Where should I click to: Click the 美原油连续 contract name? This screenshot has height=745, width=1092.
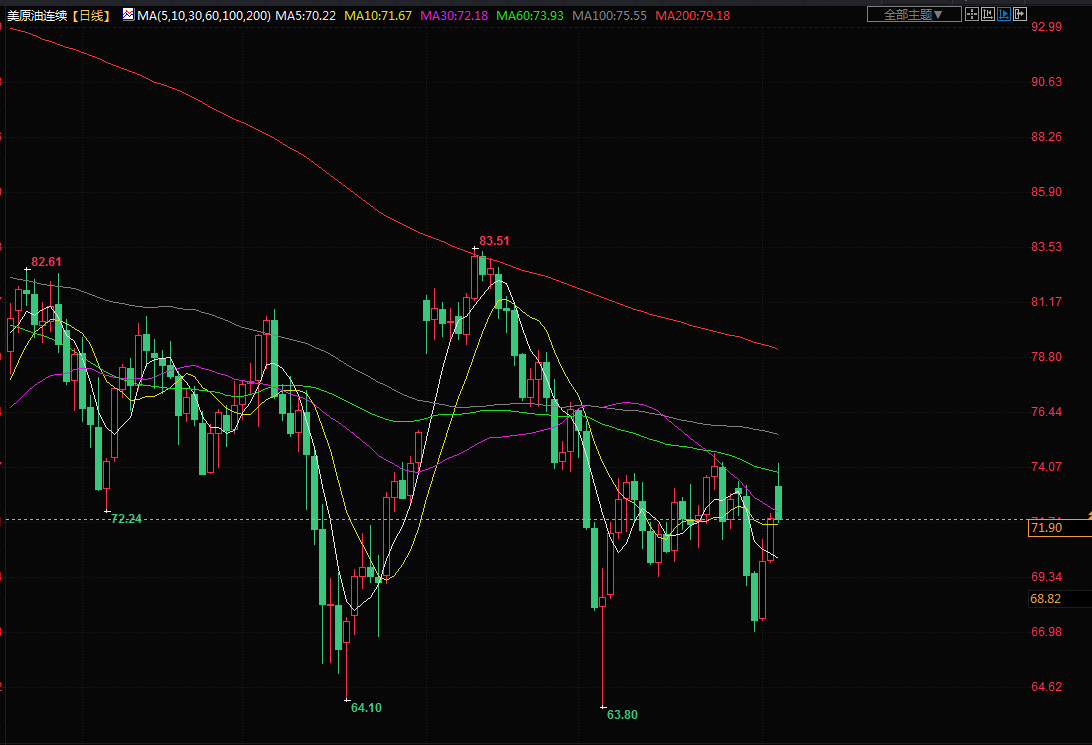tap(37, 15)
